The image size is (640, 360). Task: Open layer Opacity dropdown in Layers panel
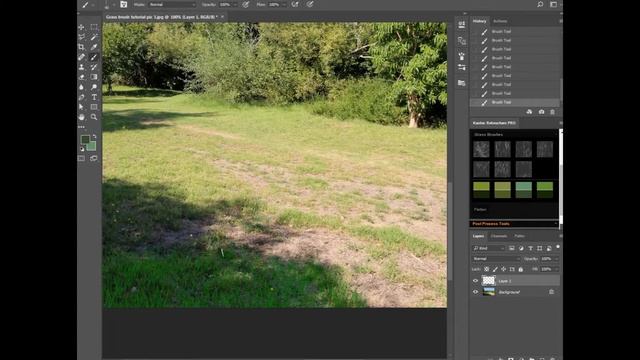tap(556, 259)
